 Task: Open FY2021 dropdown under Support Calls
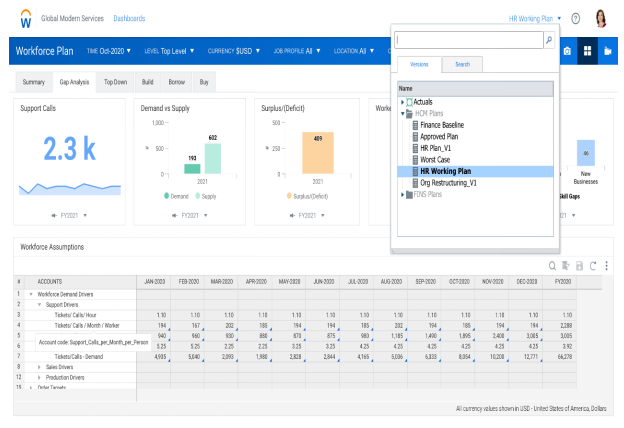click(x=74, y=215)
